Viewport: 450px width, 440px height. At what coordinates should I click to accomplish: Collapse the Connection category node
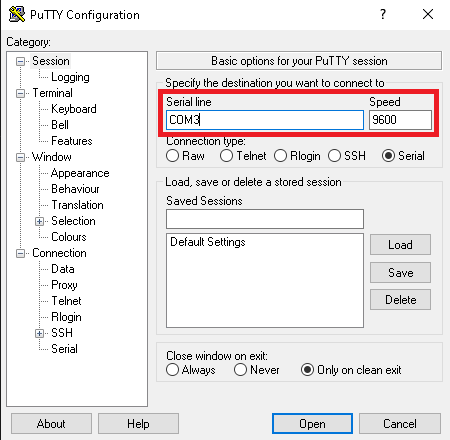tap(20, 253)
